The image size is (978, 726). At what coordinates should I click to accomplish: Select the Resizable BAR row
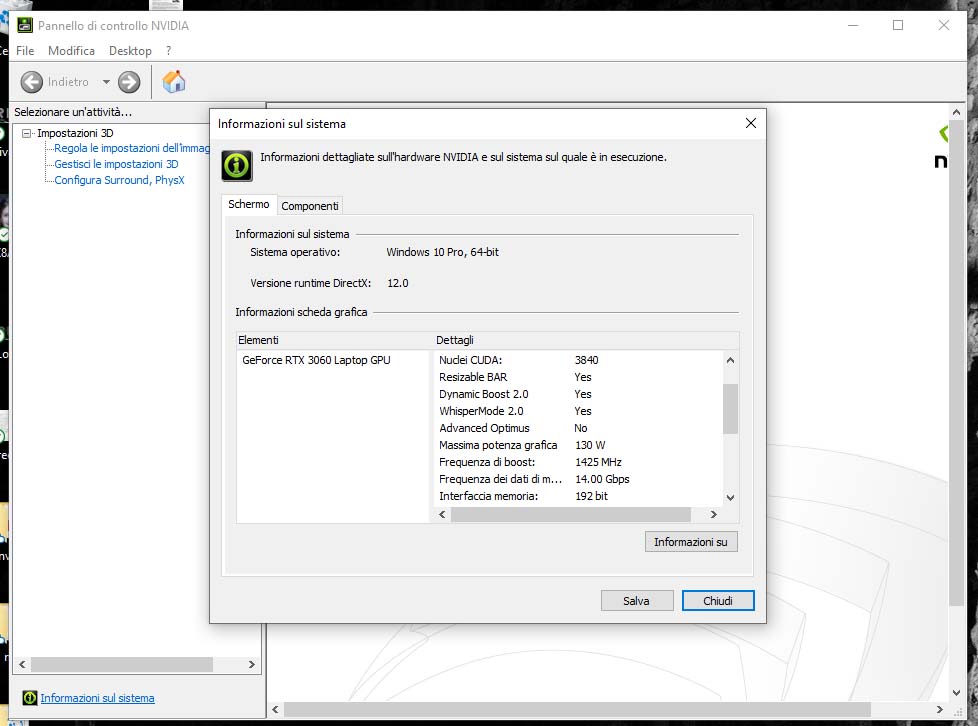pyautogui.click(x=578, y=377)
